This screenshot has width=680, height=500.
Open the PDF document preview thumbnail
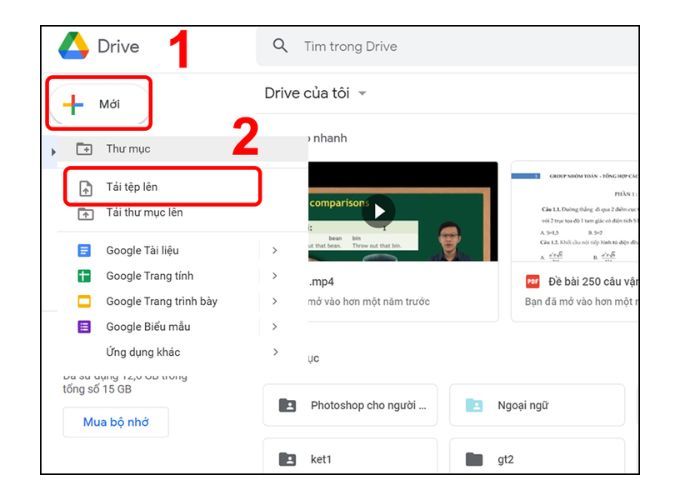tap(574, 212)
